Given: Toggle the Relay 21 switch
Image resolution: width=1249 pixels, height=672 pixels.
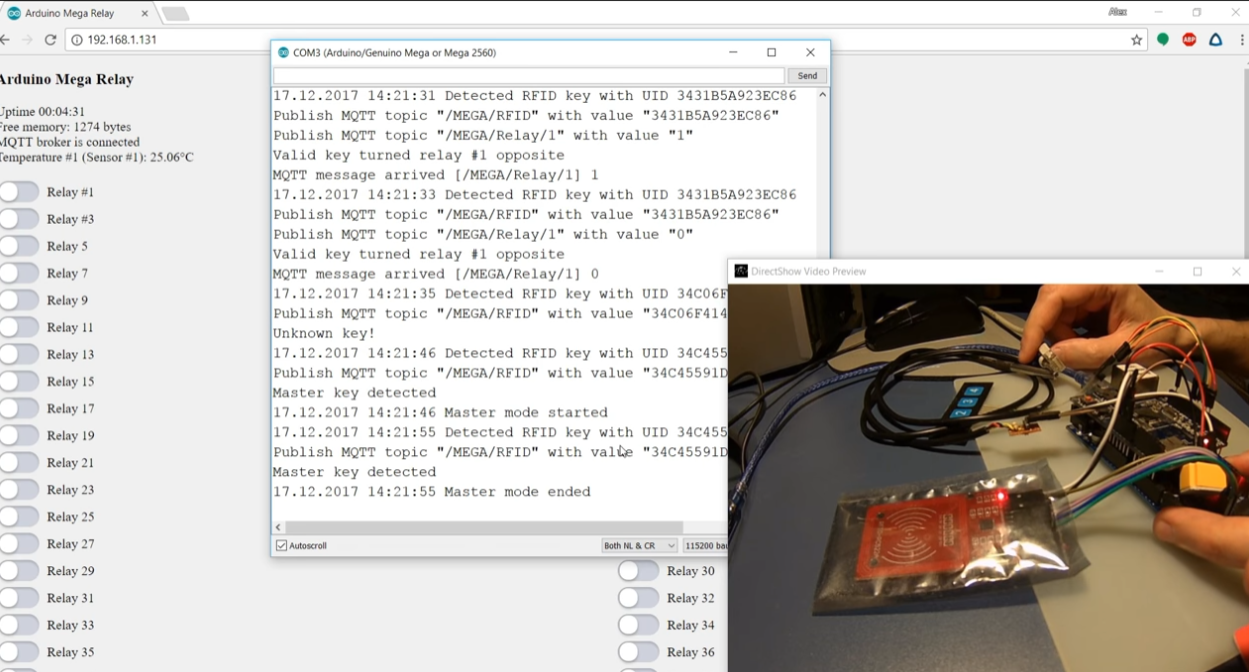Looking at the screenshot, I should coord(19,462).
